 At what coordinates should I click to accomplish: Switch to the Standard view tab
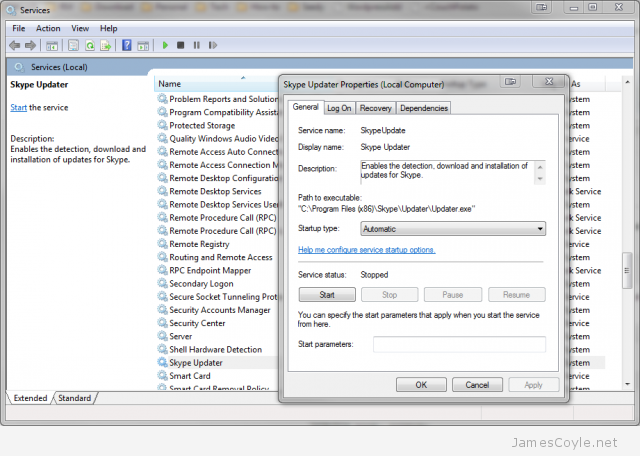(74, 398)
